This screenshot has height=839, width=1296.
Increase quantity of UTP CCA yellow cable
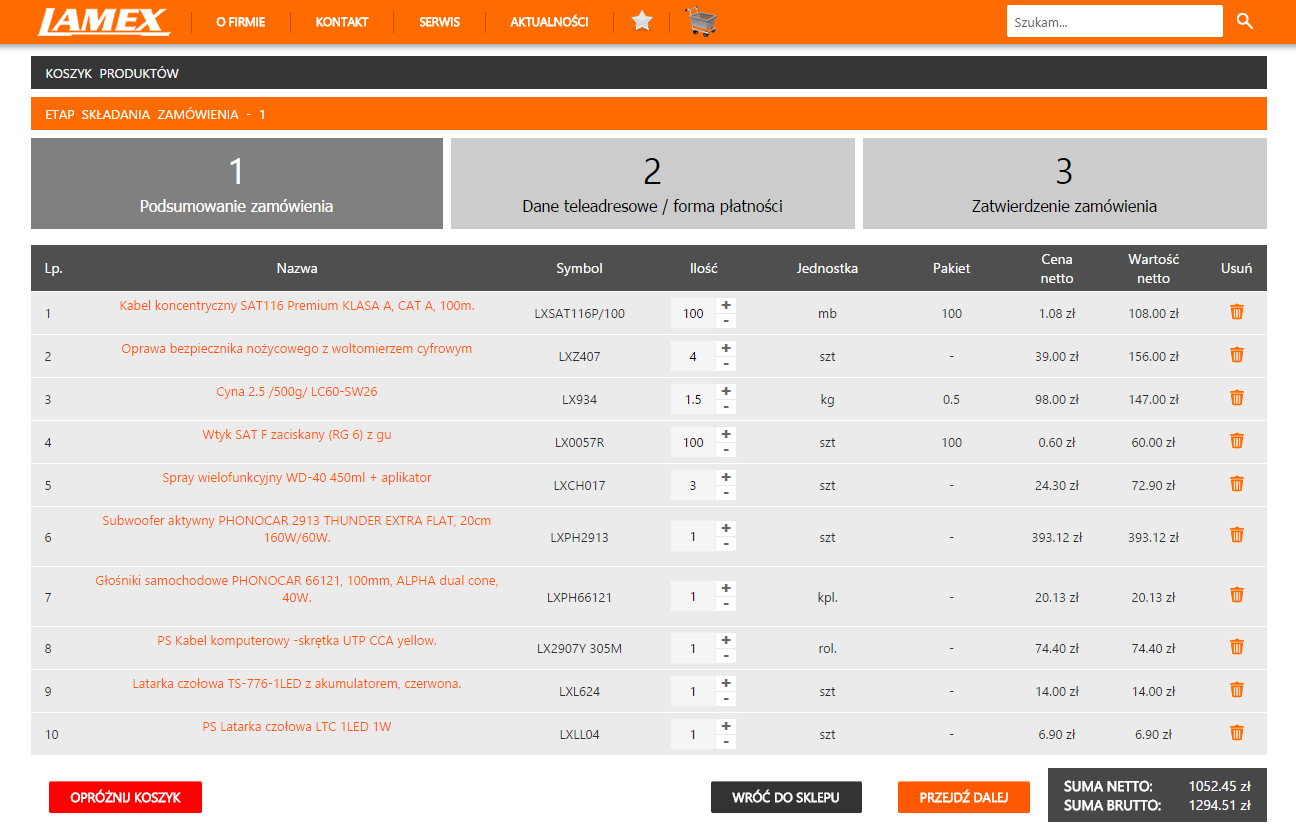726,640
